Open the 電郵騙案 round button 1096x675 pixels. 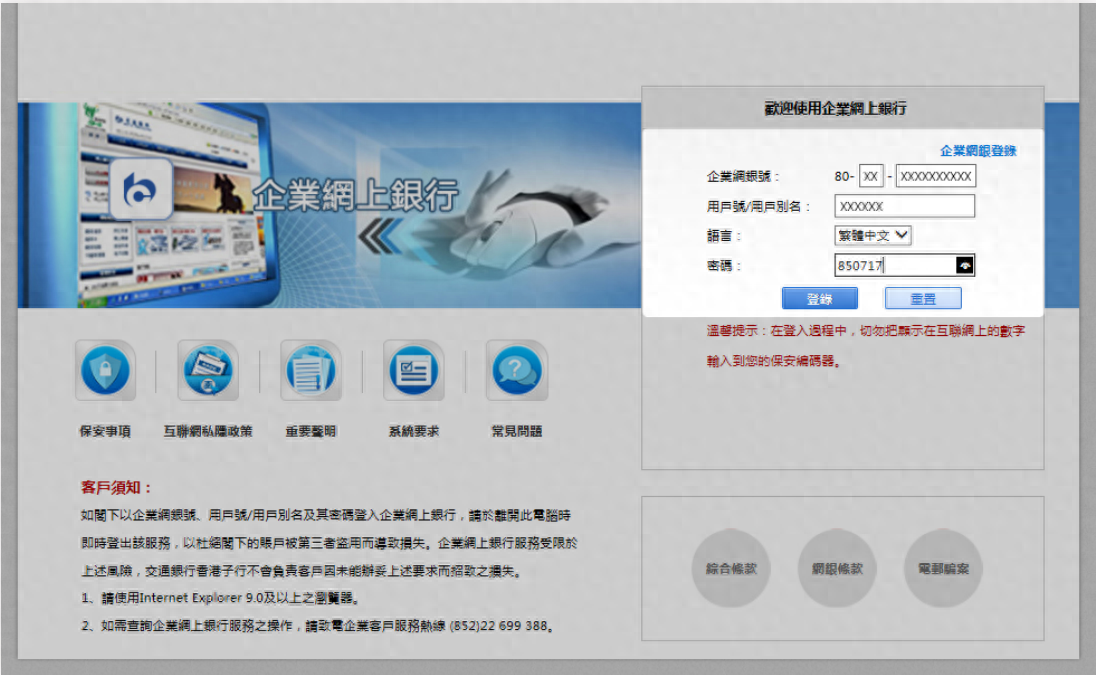[943, 568]
